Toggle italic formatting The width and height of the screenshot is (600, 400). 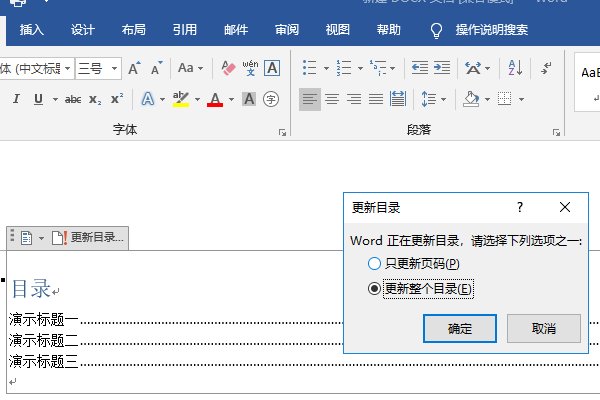click(x=16, y=99)
